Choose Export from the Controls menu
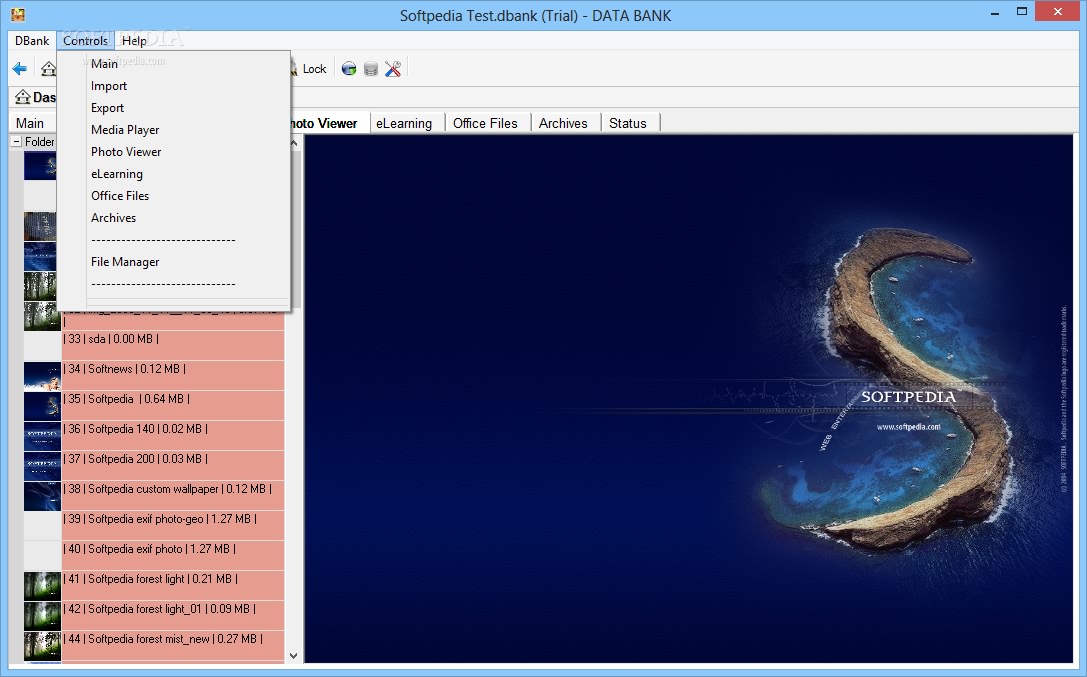1087x677 pixels. 107,108
